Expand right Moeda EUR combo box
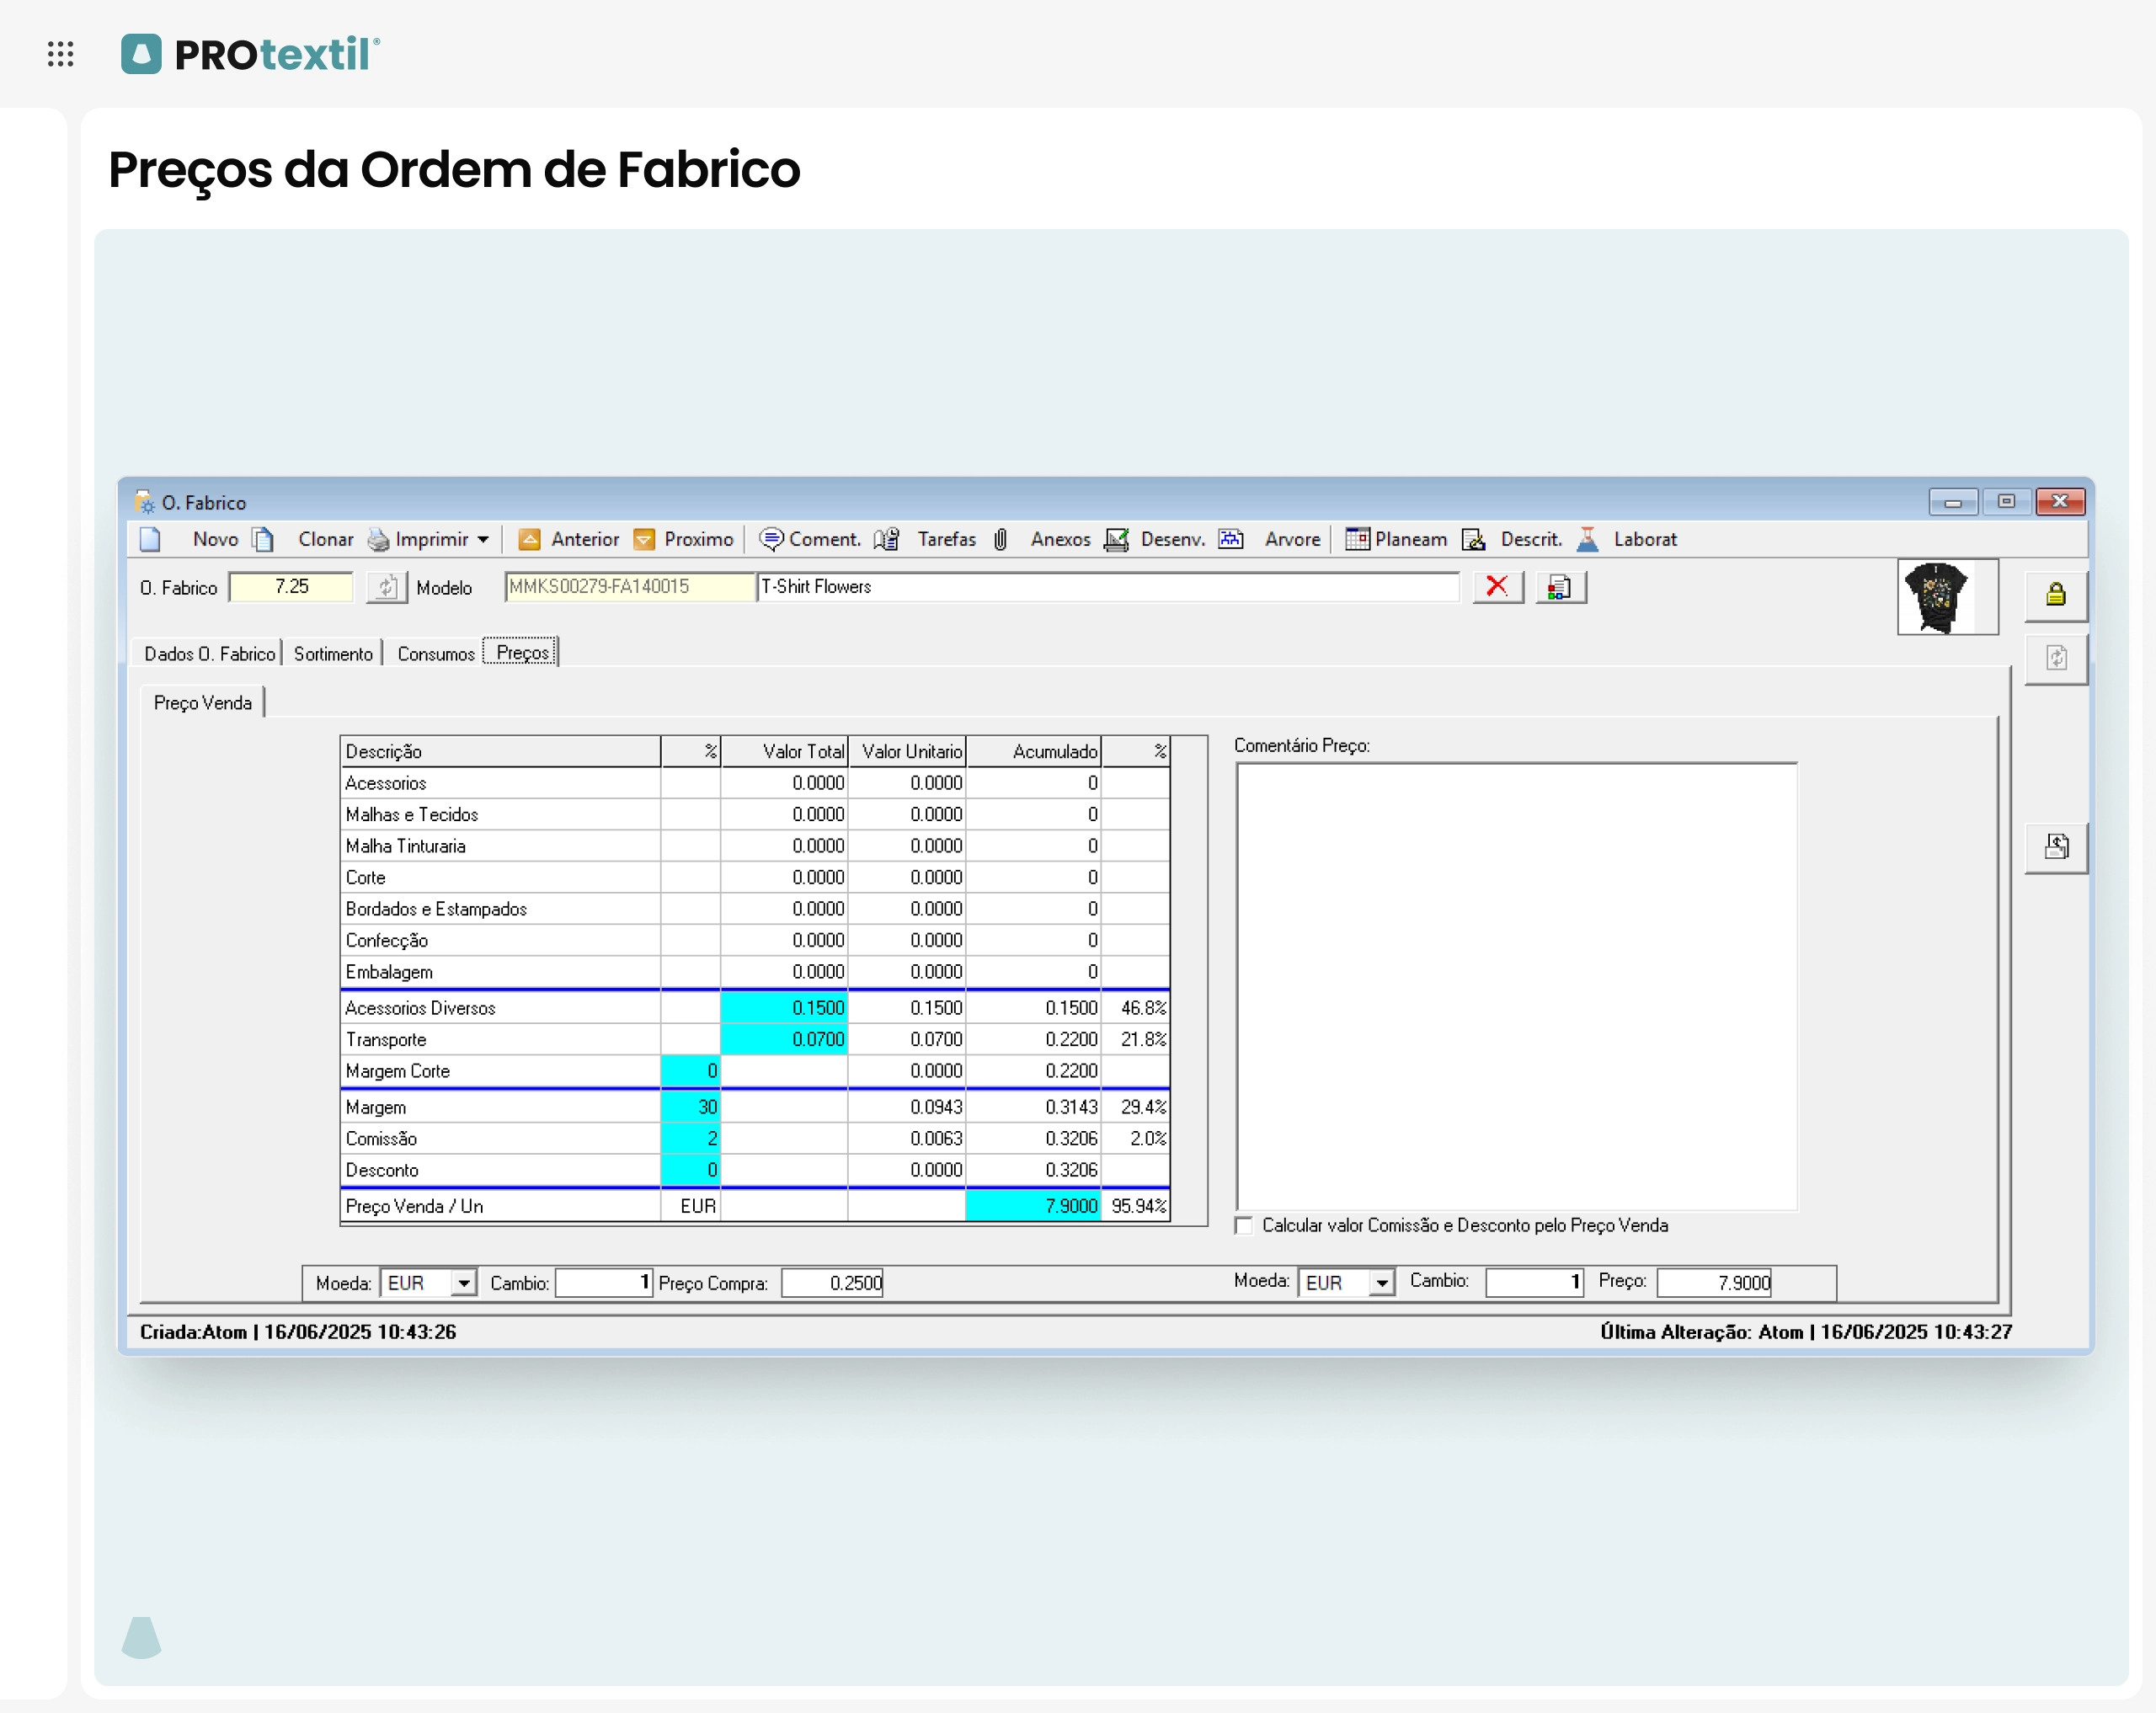 (x=1382, y=1283)
